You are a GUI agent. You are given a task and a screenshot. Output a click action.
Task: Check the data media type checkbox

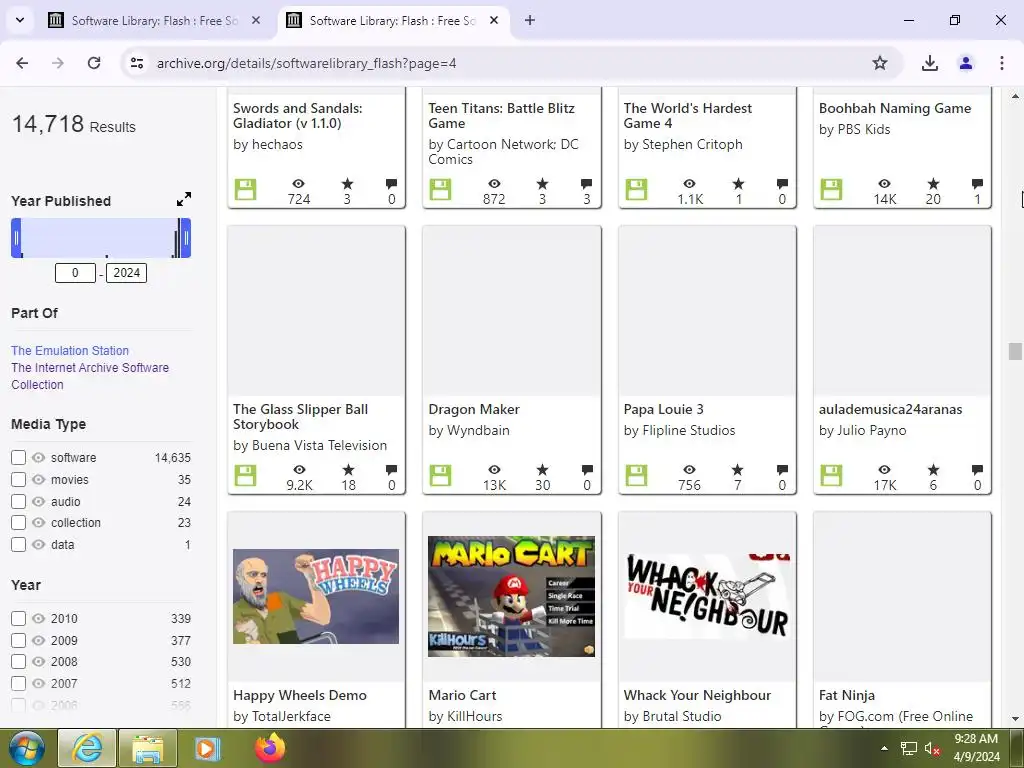18,545
